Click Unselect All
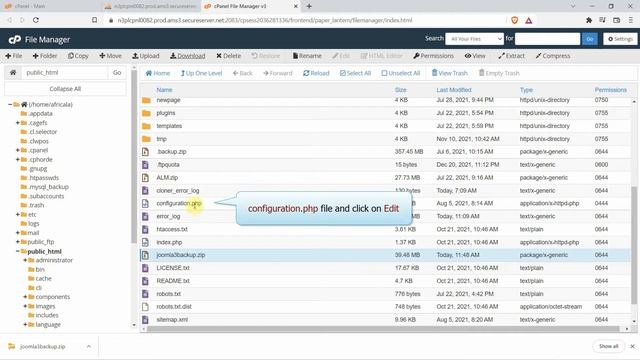The image size is (640, 360). coord(400,73)
